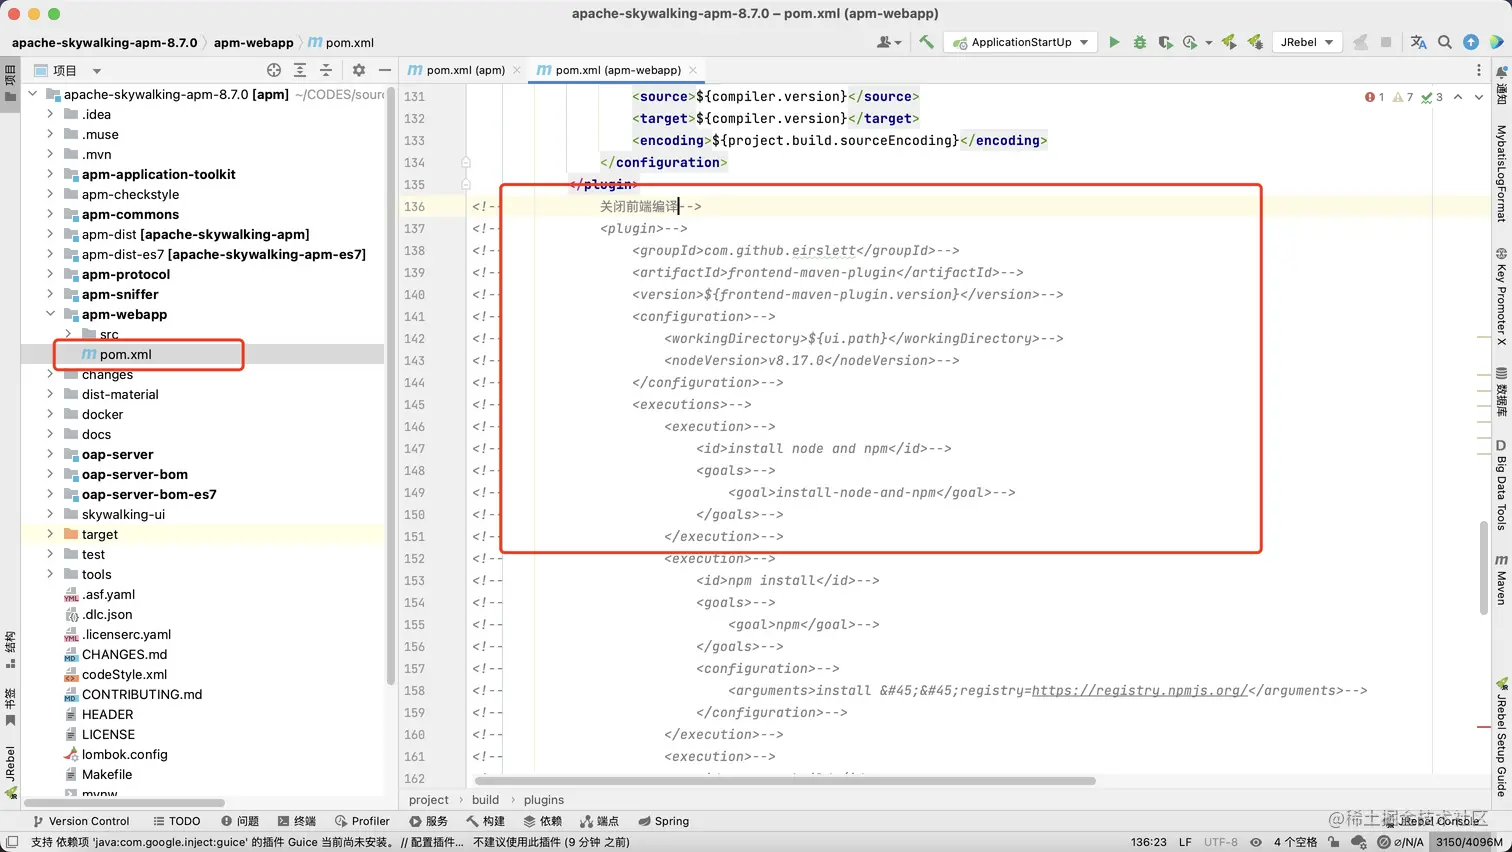Open the JRebel dropdown selector

click(x=1307, y=42)
